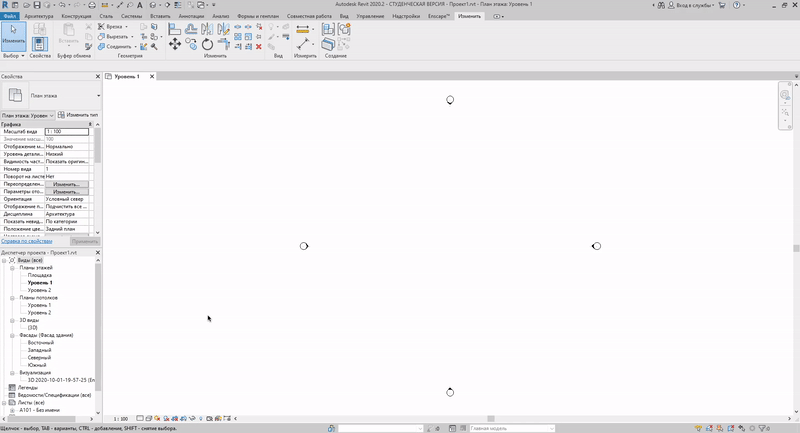The image size is (800, 433).
Task: Click the red Delete X icon
Action: point(259,46)
